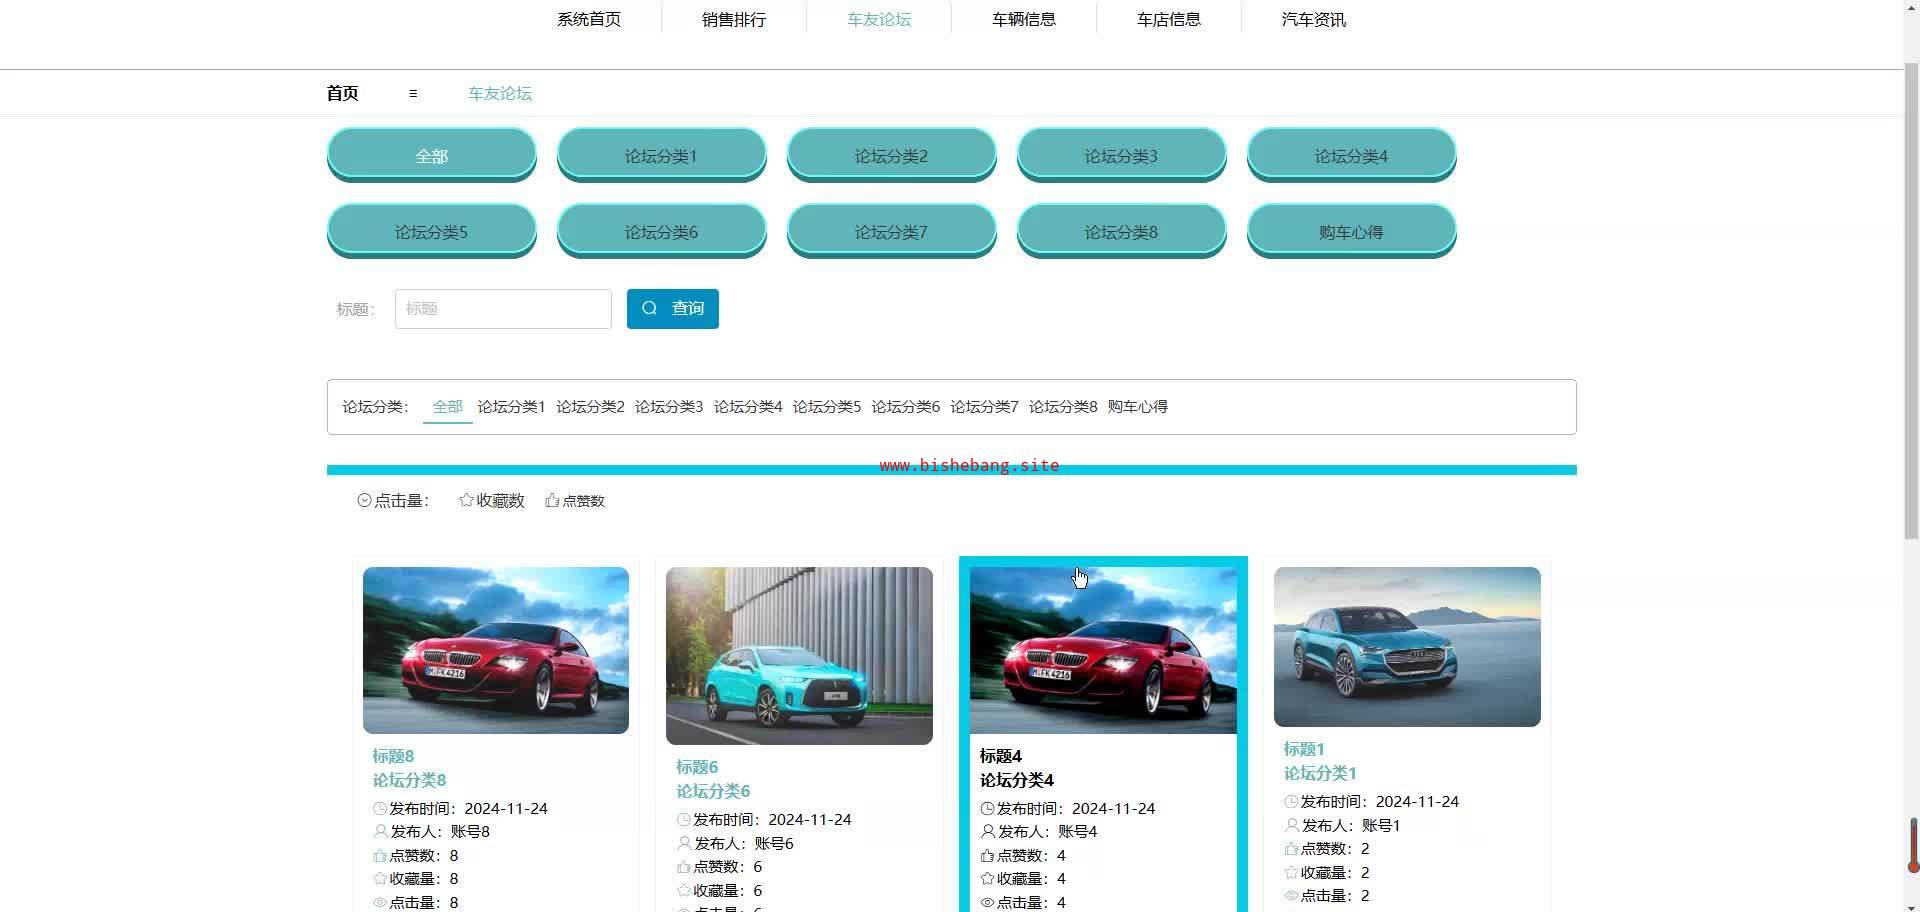Image resolution: width=1920 pixels, height=912 pixels.
Task: Click thumbs-up icon in 标题8 card
Action: 380,855
